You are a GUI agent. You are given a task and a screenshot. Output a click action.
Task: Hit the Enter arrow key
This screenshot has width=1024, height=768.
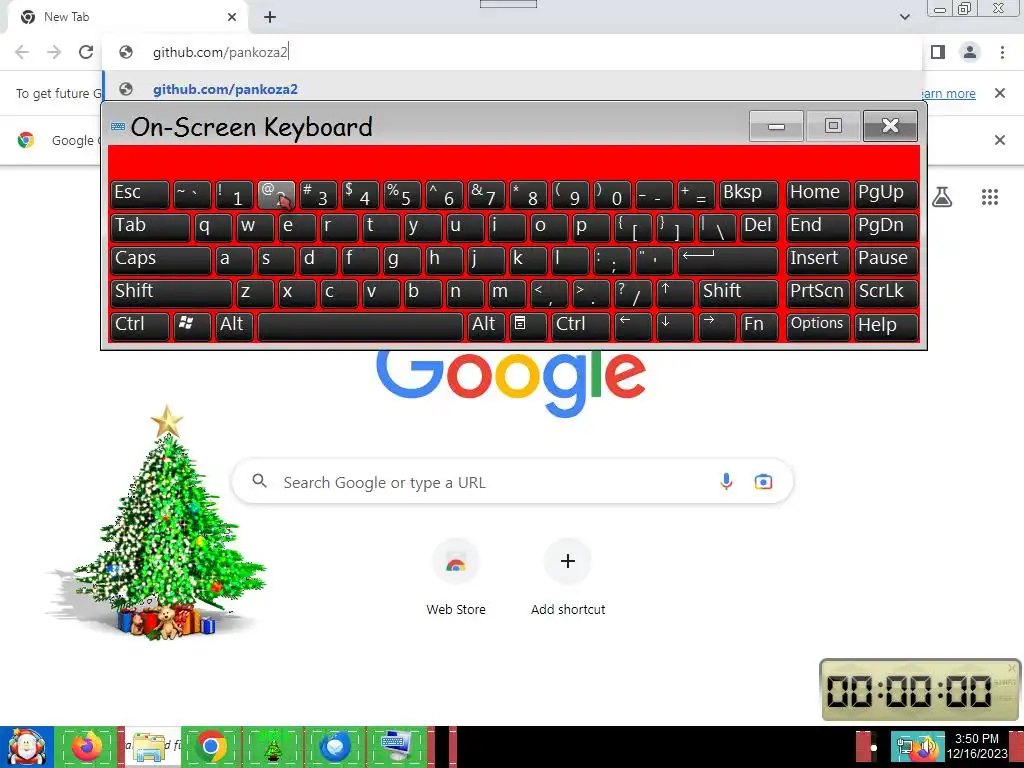(x=728, y=260)
